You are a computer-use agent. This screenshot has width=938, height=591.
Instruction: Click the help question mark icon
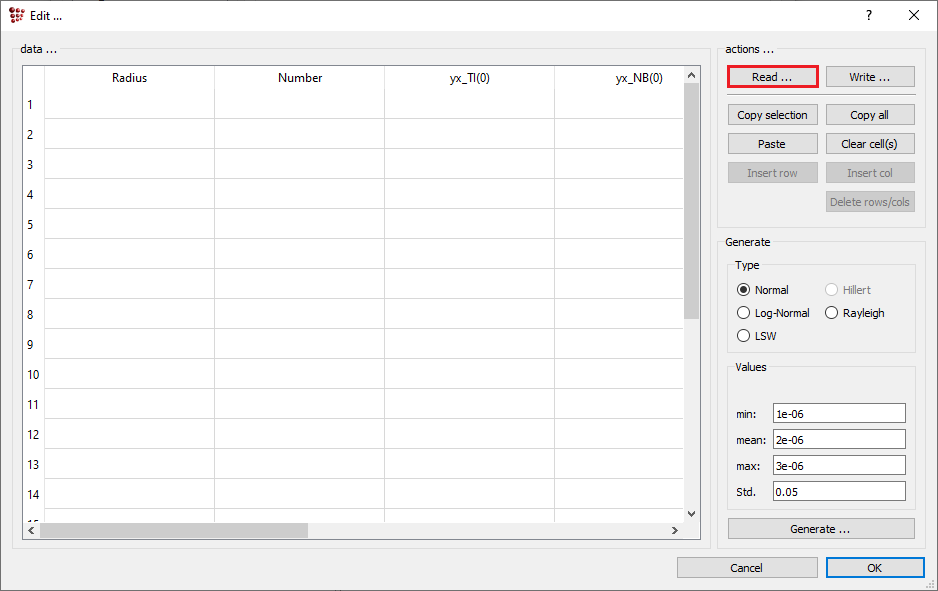[869, 16]
